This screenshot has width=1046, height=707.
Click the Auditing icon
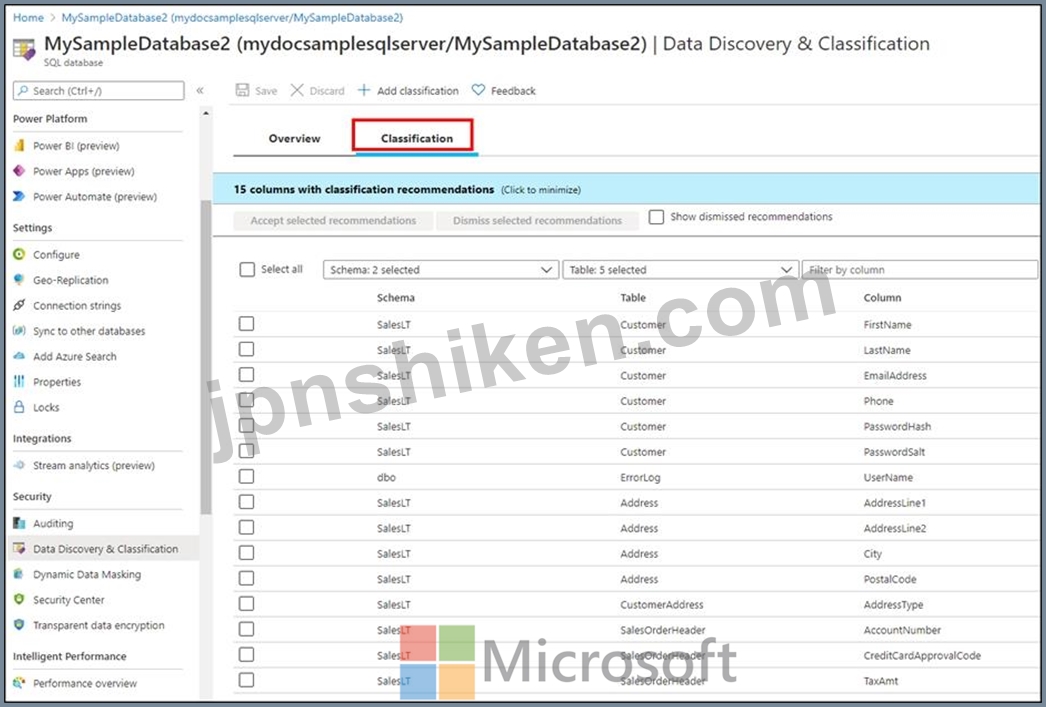click(19, 523)
